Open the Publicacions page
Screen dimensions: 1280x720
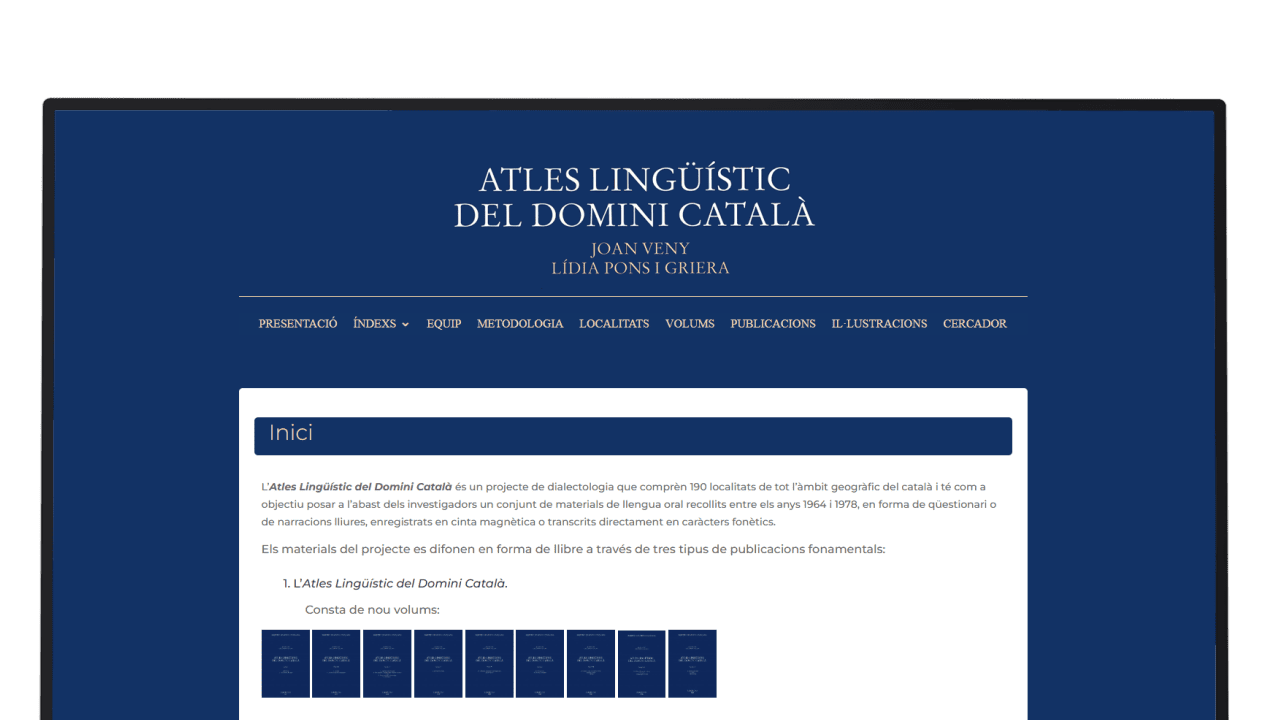(773, 324)
